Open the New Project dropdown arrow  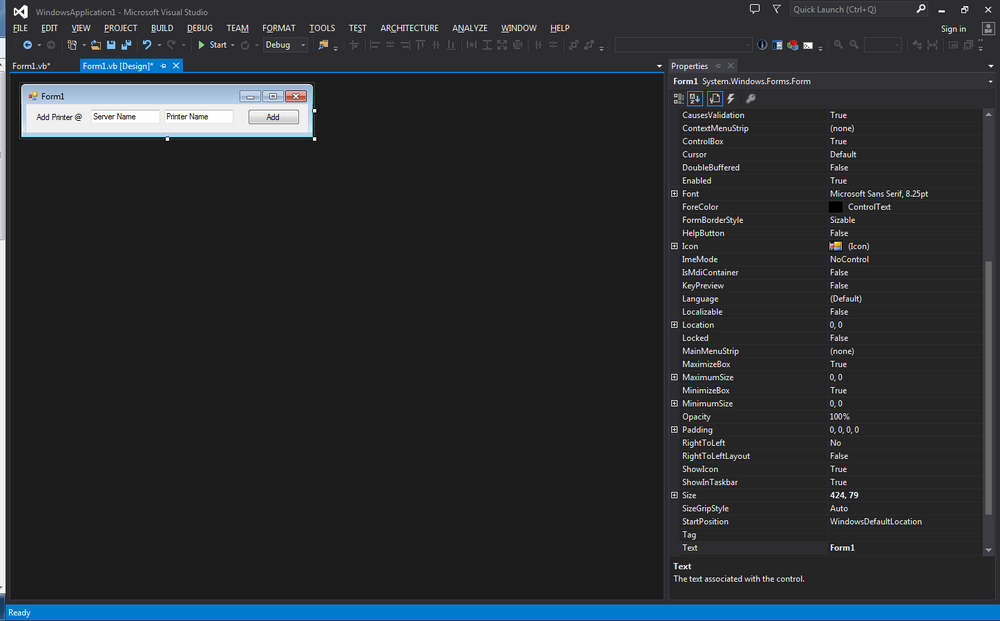pyautogui.click(x=84, y=45)
